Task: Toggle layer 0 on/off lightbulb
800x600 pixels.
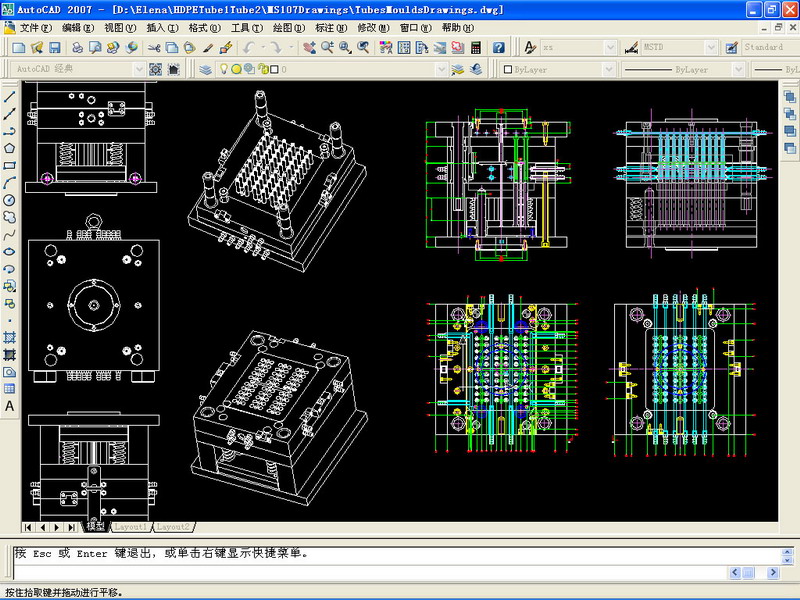Action: coord(225,69)
